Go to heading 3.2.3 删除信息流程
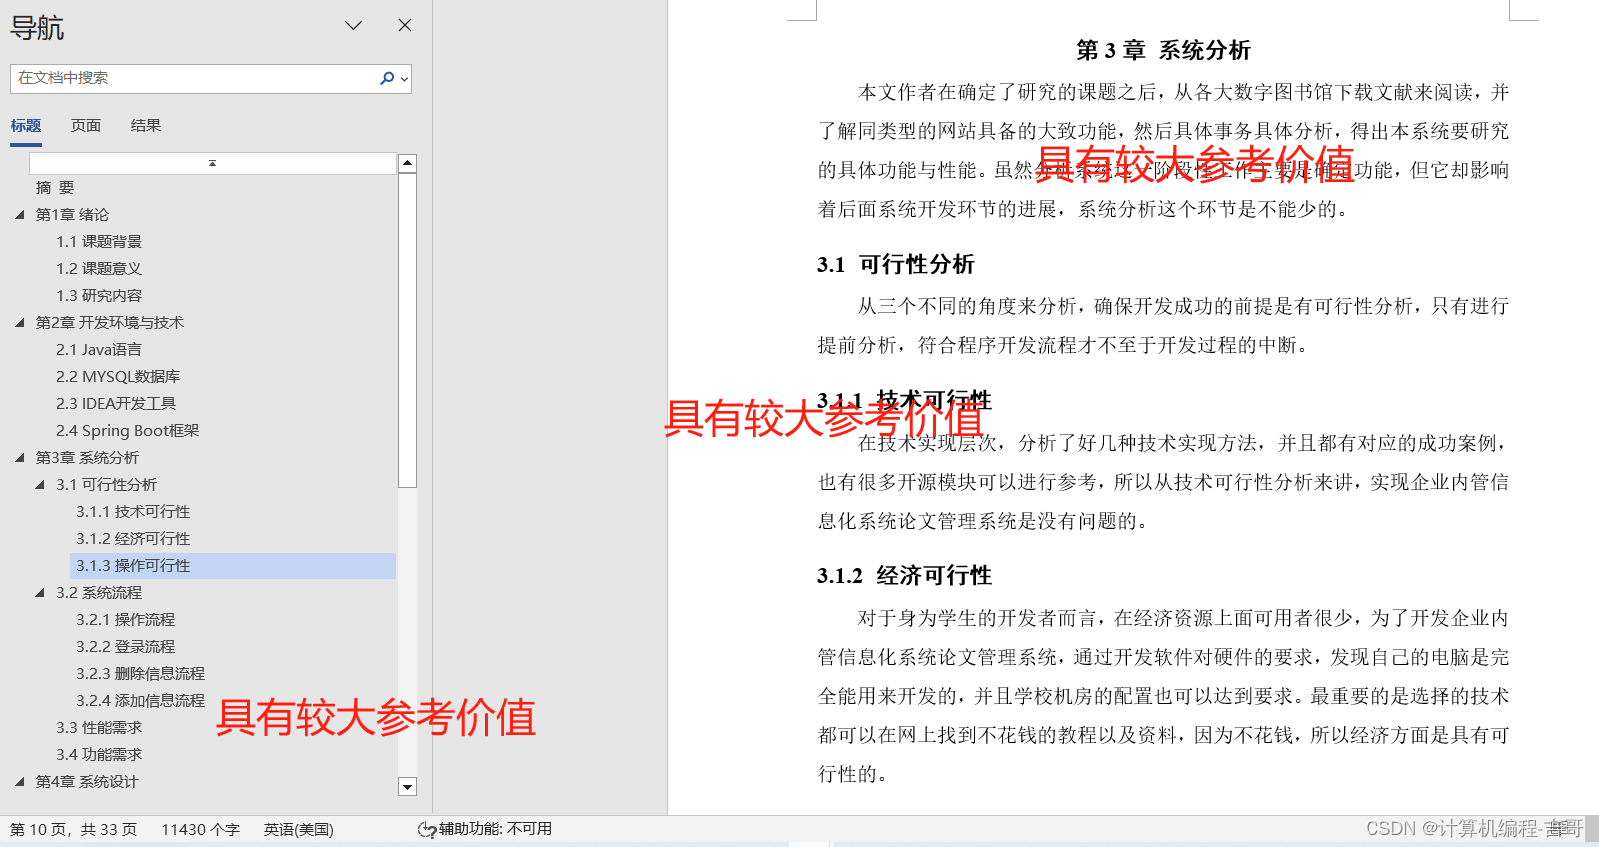This screenshot has height=847, width=1599. click(140, 674)
